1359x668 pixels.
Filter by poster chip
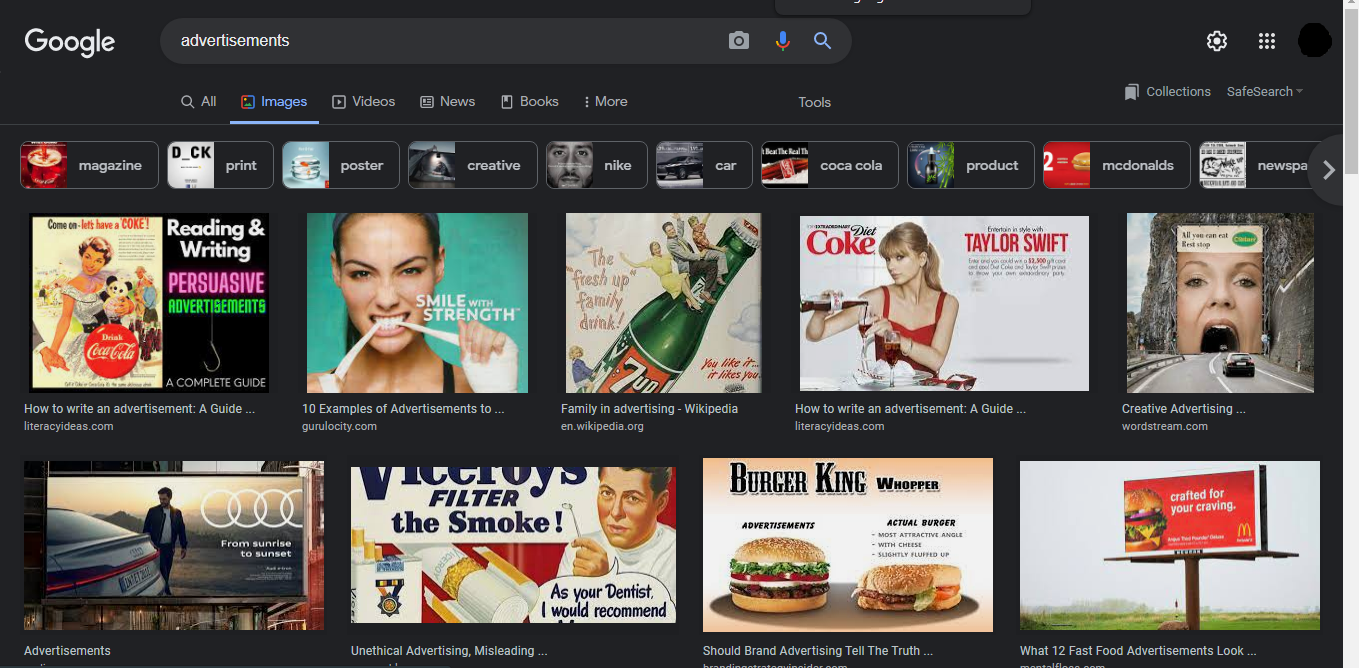341,165
